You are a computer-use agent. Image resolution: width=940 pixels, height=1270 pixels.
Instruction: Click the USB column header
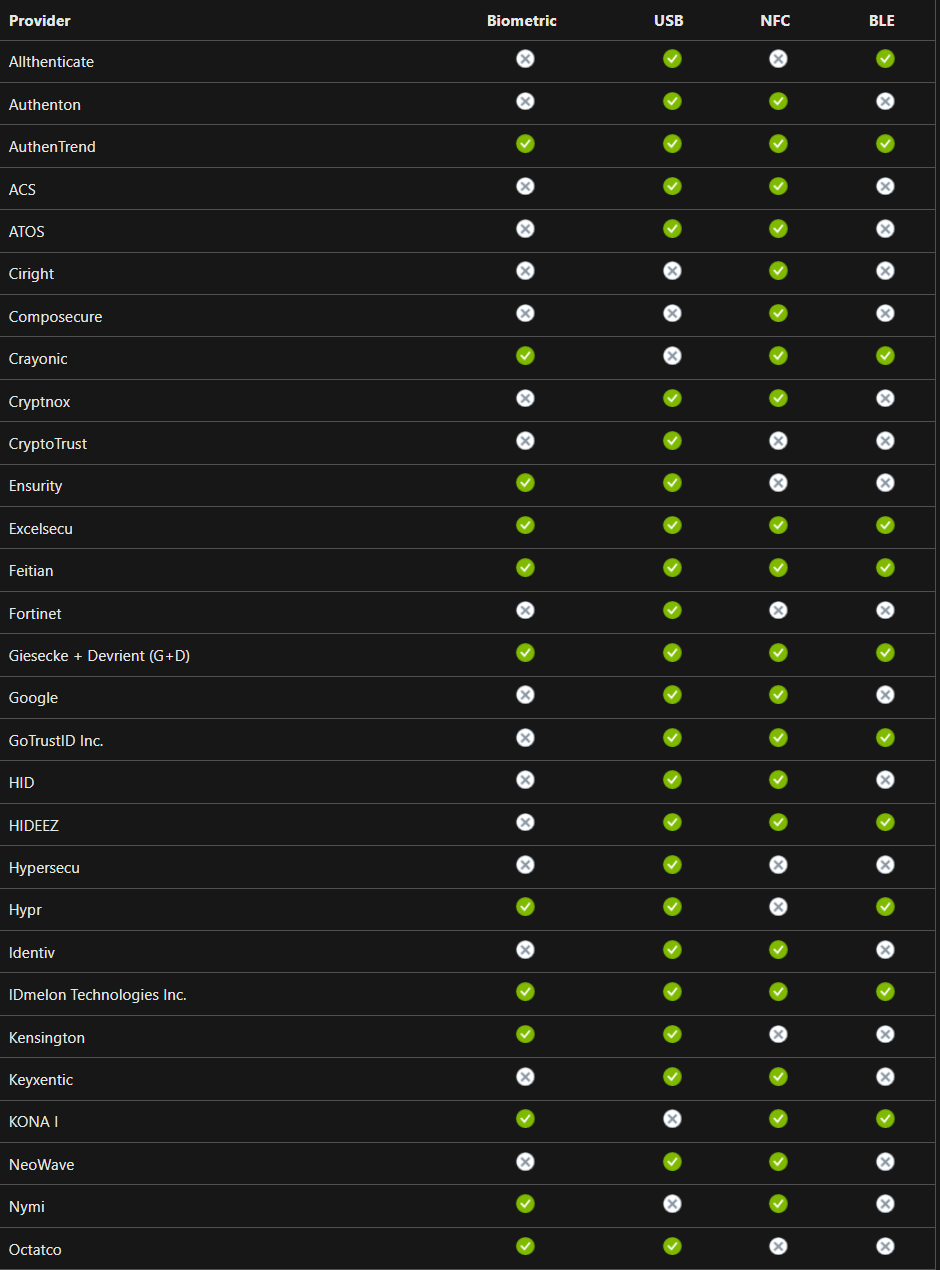click(669, 21)
